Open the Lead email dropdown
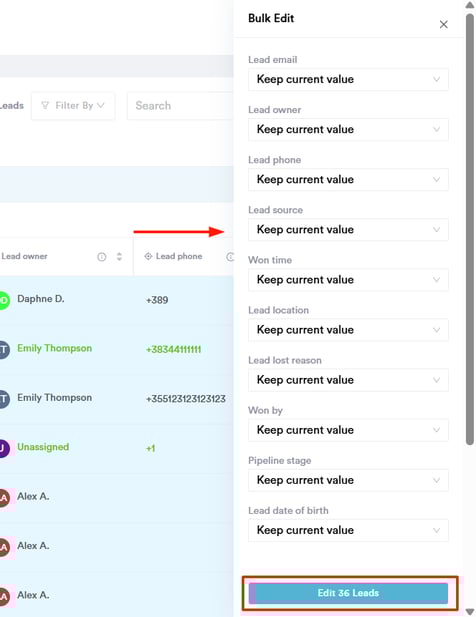This screenshot has width=476, height=617. click(348, 79)
